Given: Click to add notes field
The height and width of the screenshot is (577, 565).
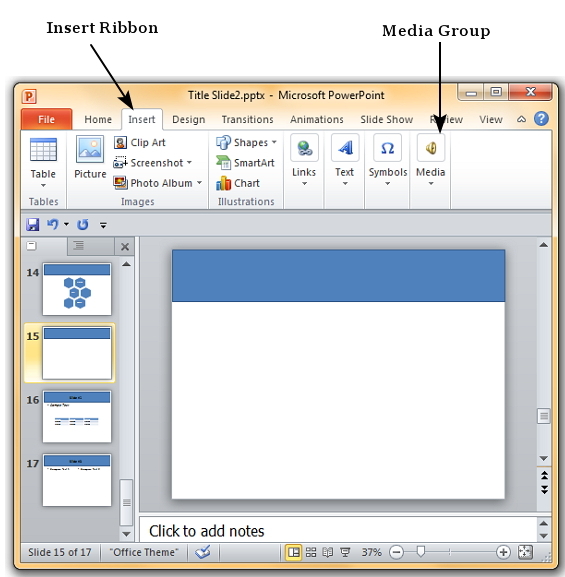Looking at the screenshot, I should point(338,530).
